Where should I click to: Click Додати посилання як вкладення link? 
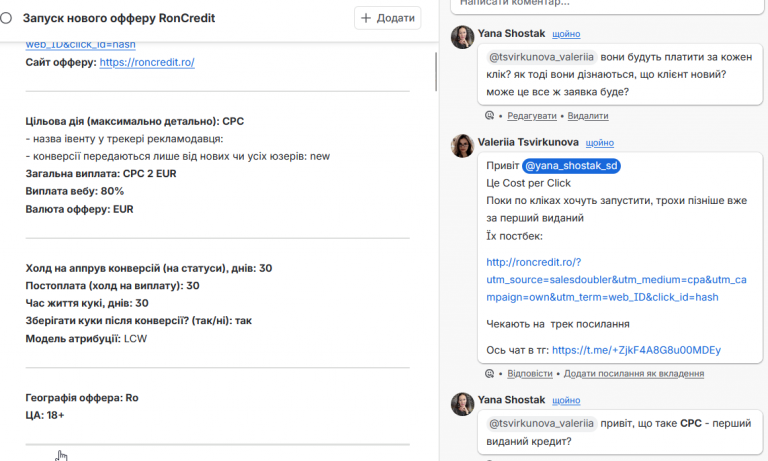coord(634,374)
